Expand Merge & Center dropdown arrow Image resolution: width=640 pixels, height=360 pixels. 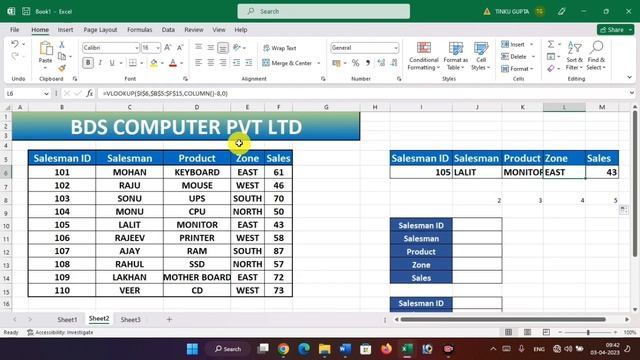[319, 63]
